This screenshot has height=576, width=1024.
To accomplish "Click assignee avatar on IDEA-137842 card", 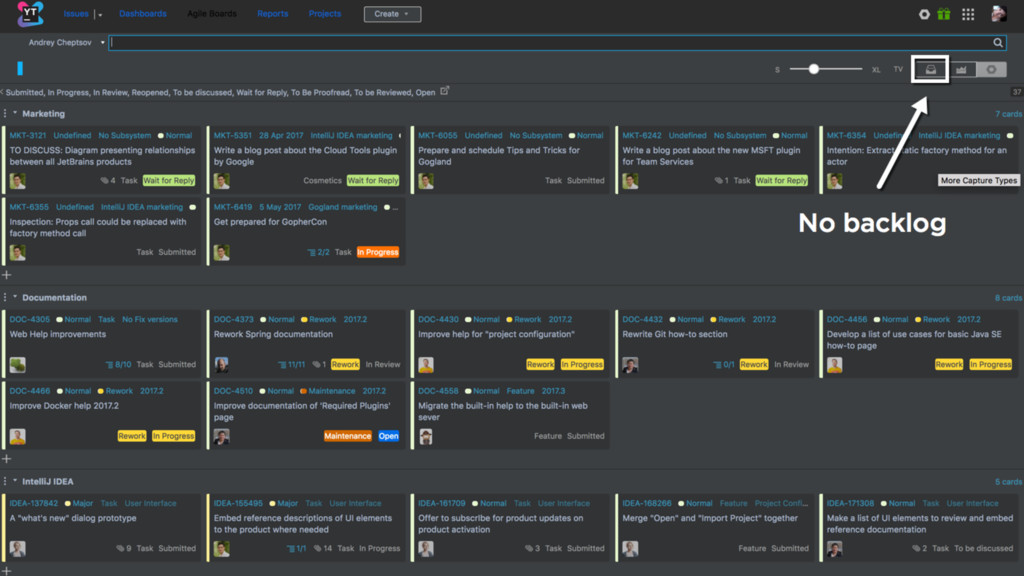I will [x=18, y=549].
